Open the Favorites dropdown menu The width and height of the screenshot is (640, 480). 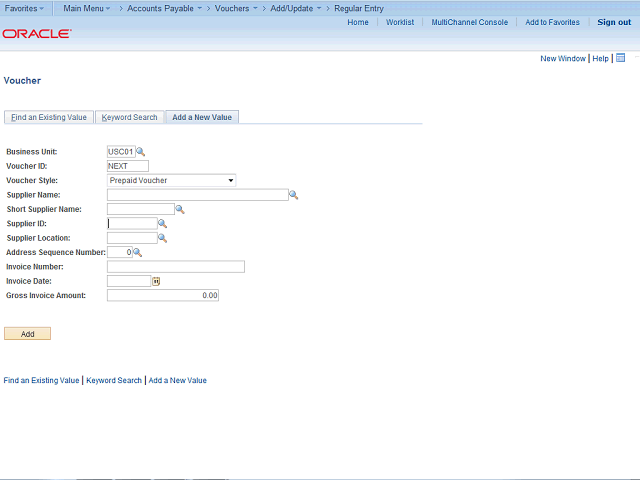24,8
